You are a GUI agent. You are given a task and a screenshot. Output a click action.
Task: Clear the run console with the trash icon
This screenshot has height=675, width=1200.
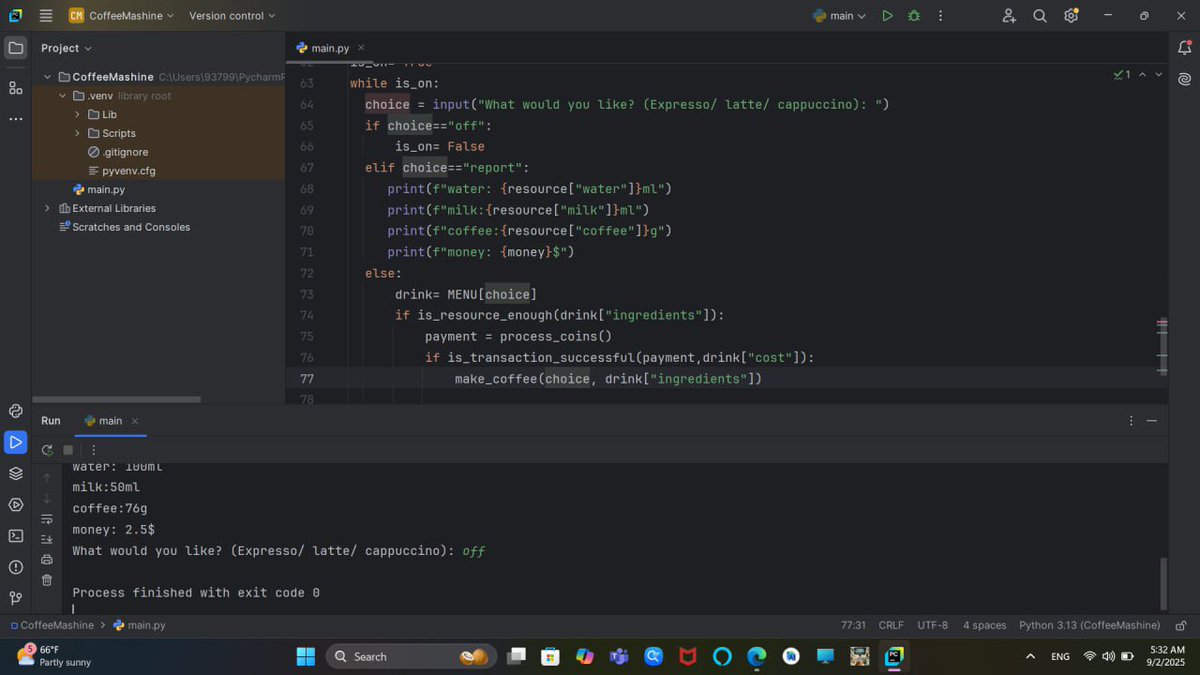(47, 580)
